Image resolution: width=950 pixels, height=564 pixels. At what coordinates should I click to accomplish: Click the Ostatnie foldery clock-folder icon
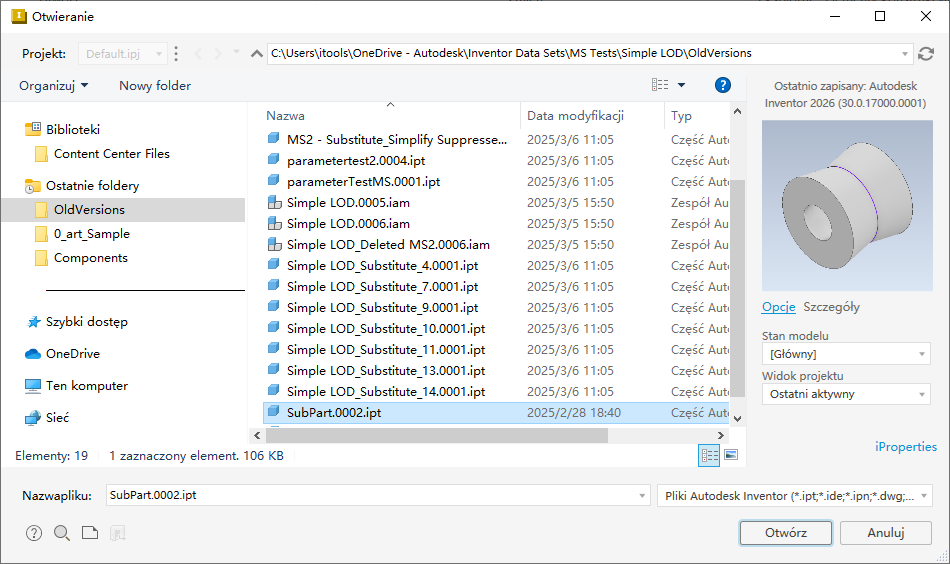point(33,185)
